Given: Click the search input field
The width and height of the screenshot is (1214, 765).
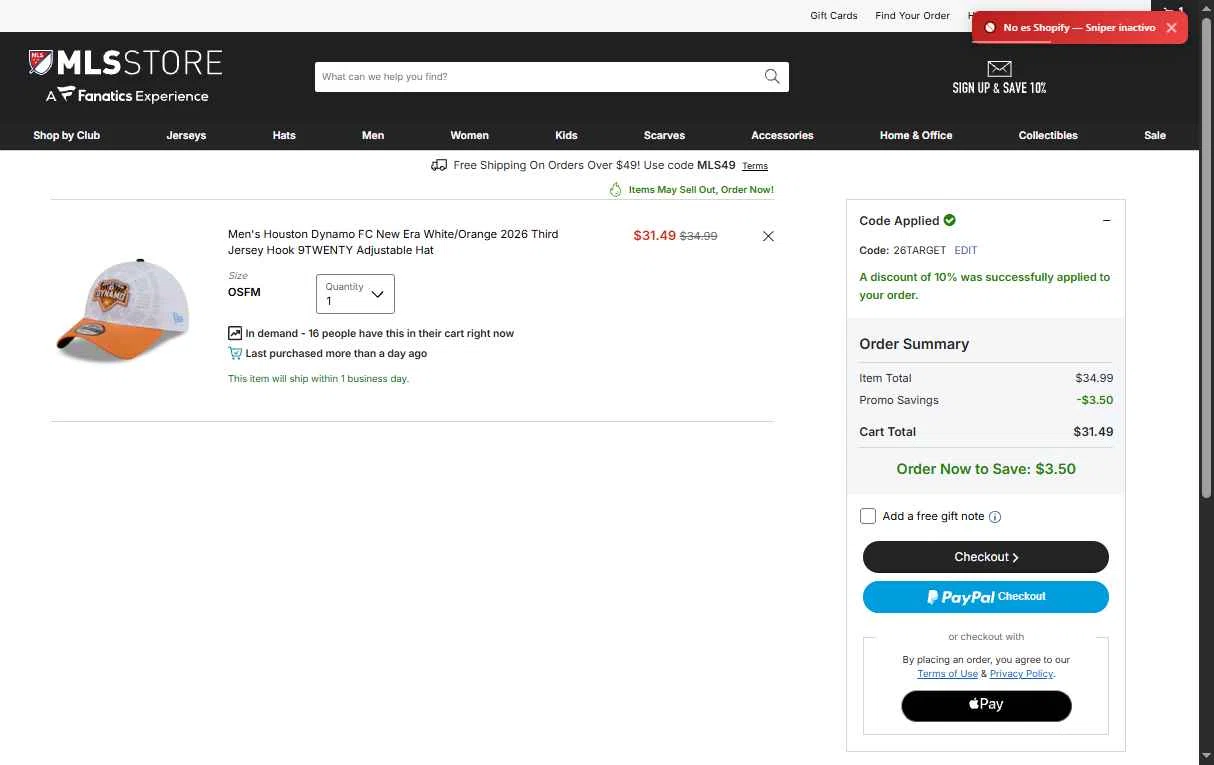Looking at the screenshot, I should [538, 77].
